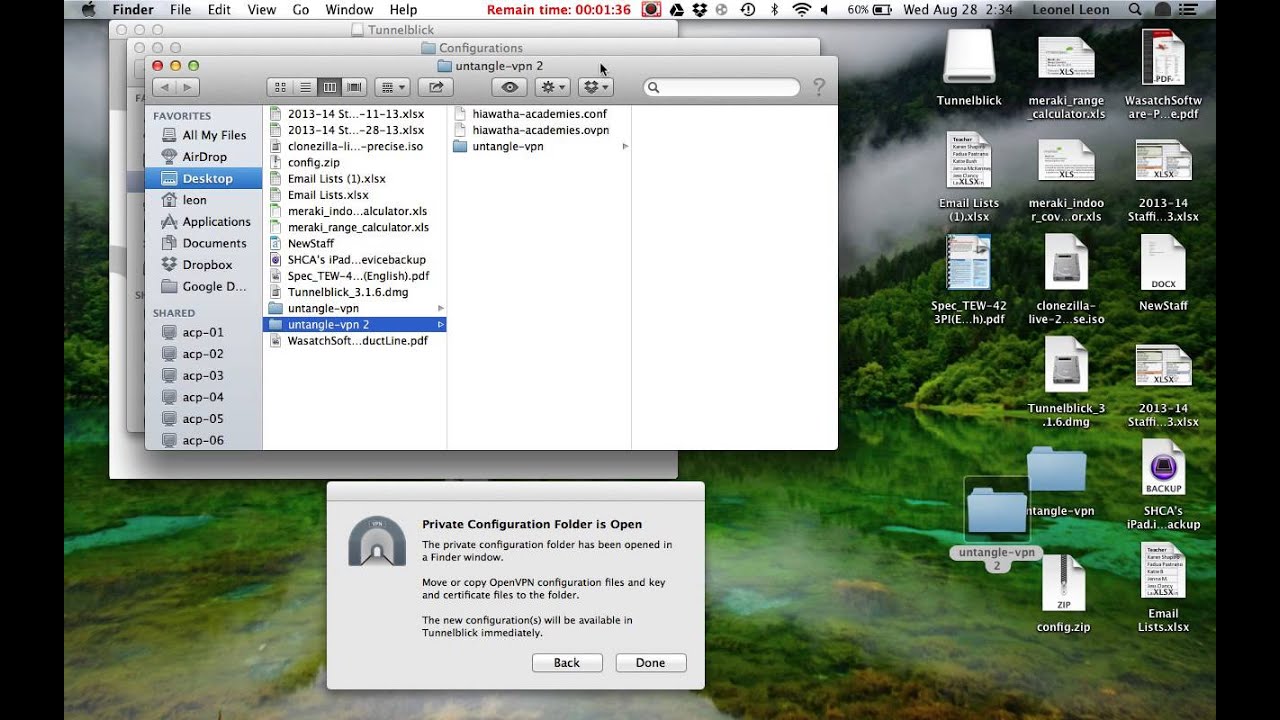Click the Back navigation arrow in Finder toolbar
The width and height of the screenshot is (1280, 720).
(x=164, y=88)
